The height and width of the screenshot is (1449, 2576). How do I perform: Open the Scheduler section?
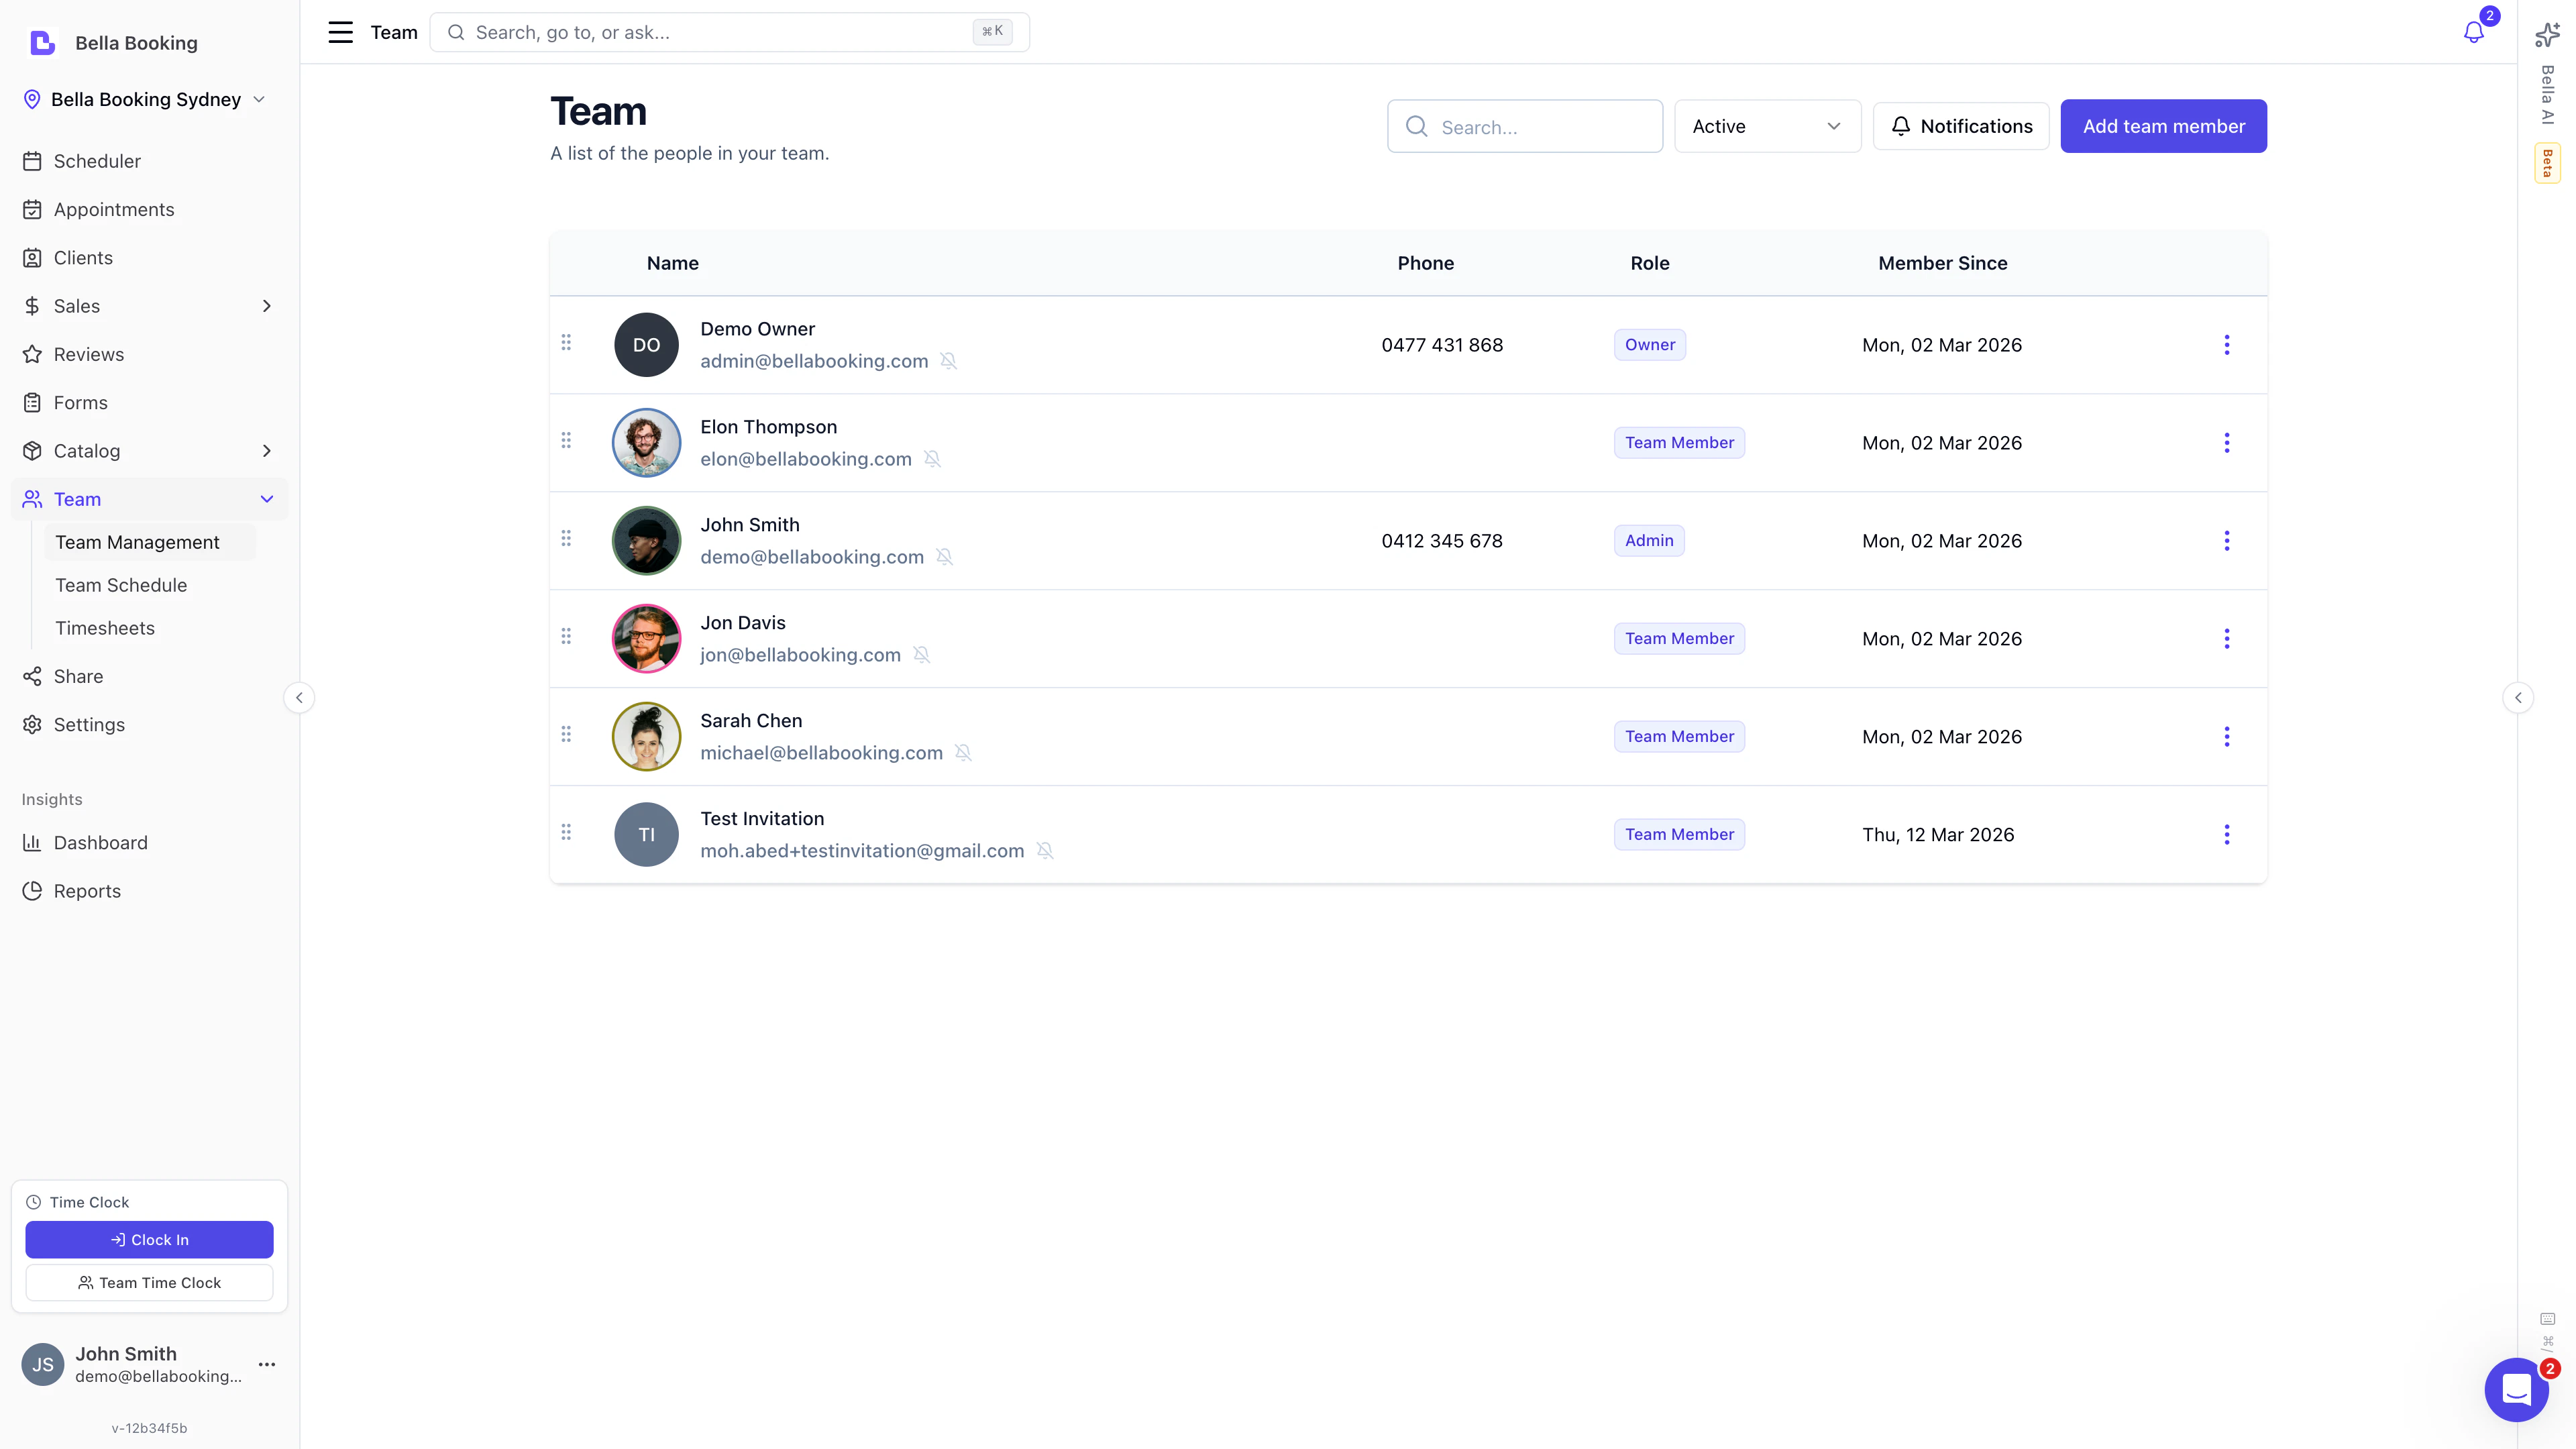(x=97, y=161)
